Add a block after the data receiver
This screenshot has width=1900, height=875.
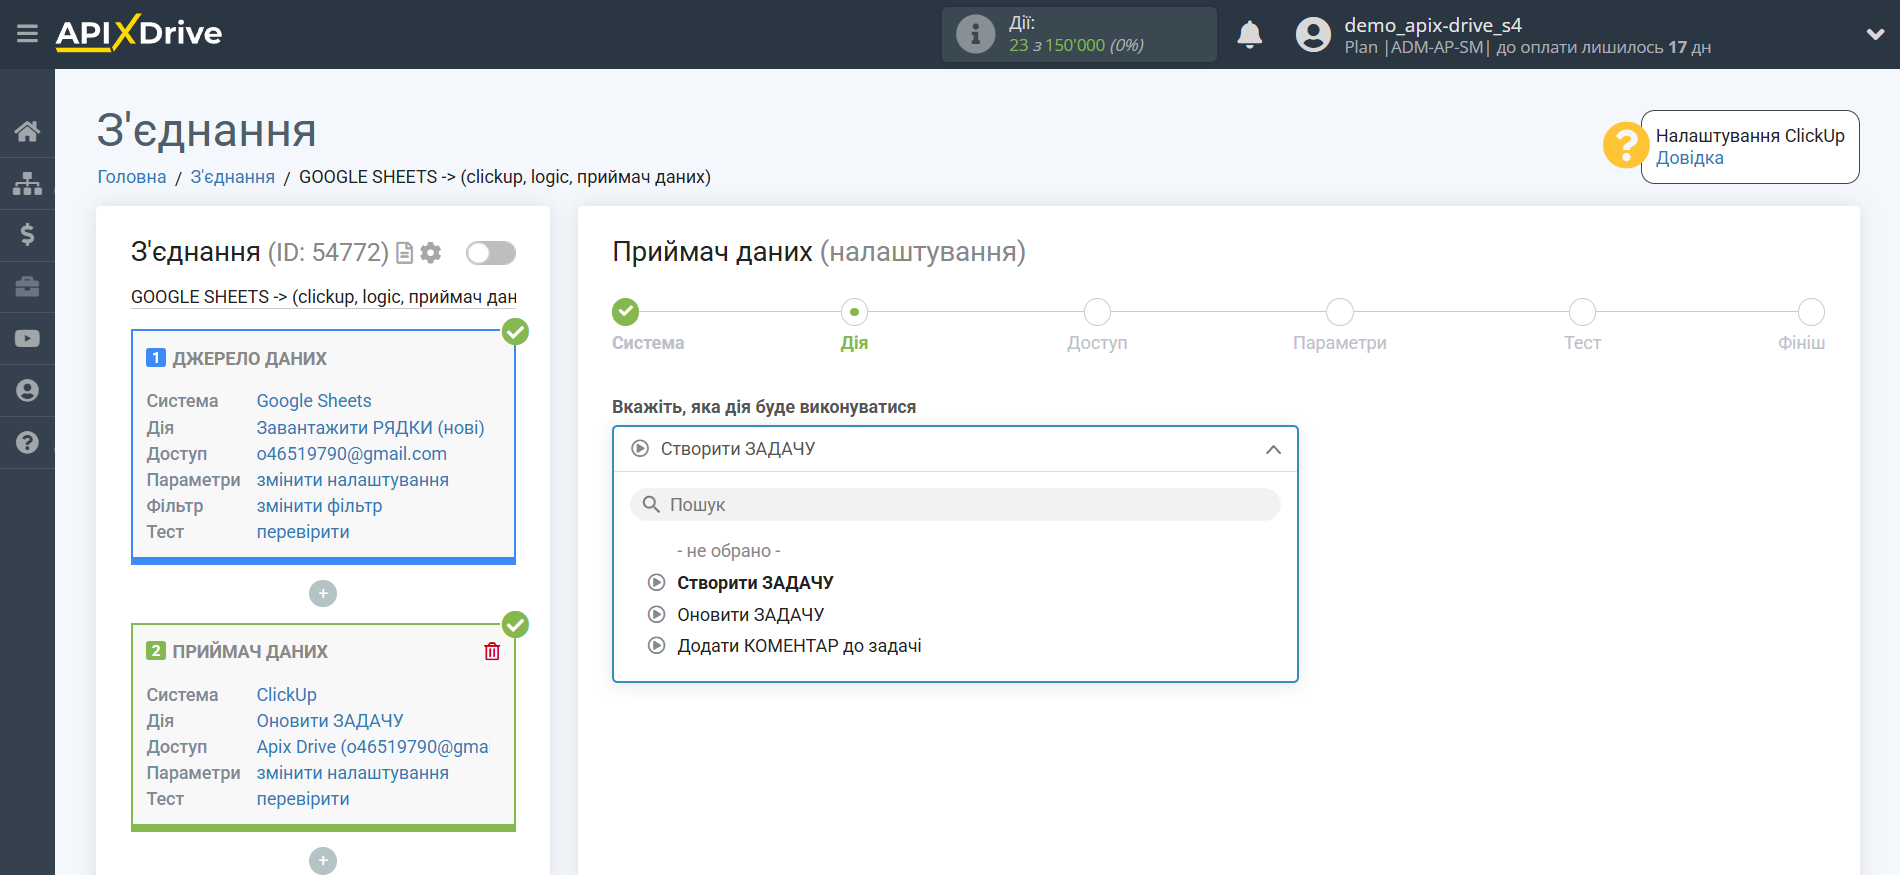(323, 861)
